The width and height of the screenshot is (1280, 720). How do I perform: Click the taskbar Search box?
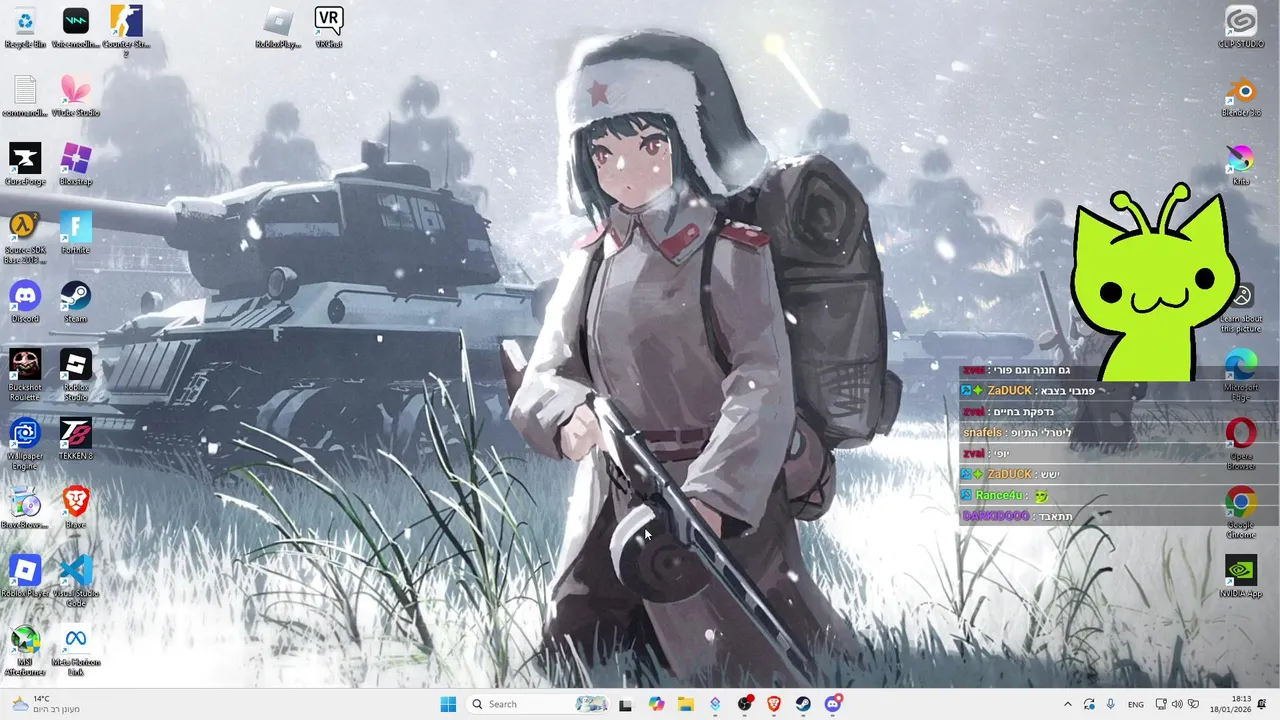[539, 704]
